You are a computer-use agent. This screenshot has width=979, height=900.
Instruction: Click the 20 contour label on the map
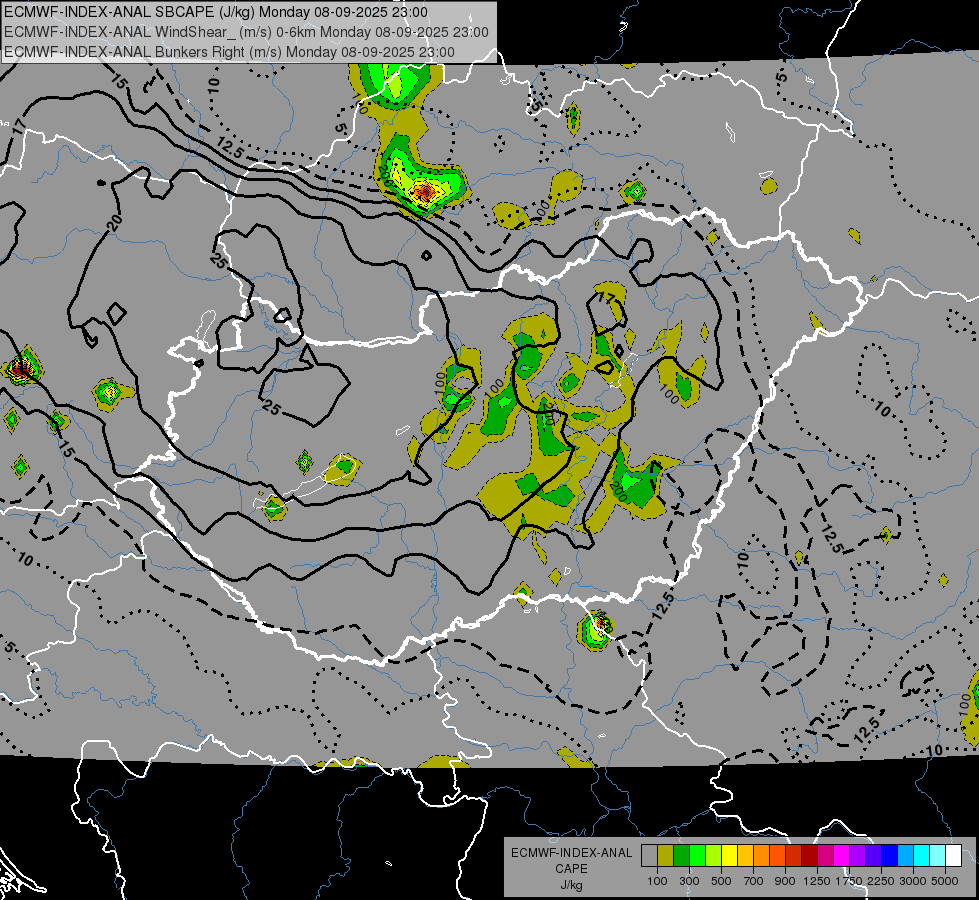click(115, 222)
